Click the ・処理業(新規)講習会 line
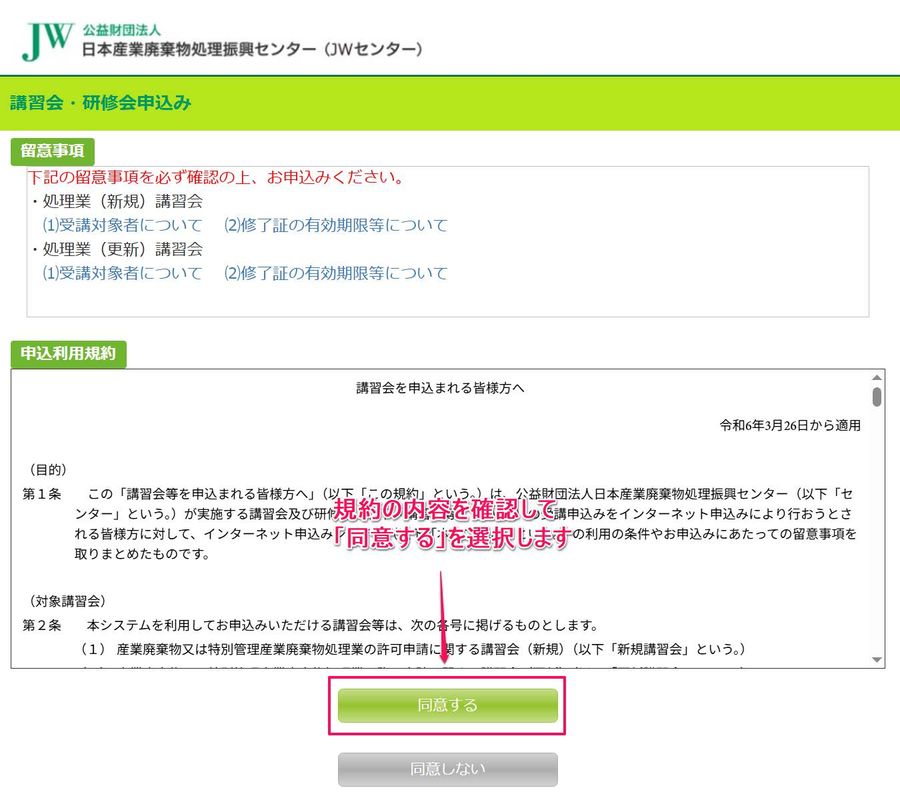 (x=116, y=202)
